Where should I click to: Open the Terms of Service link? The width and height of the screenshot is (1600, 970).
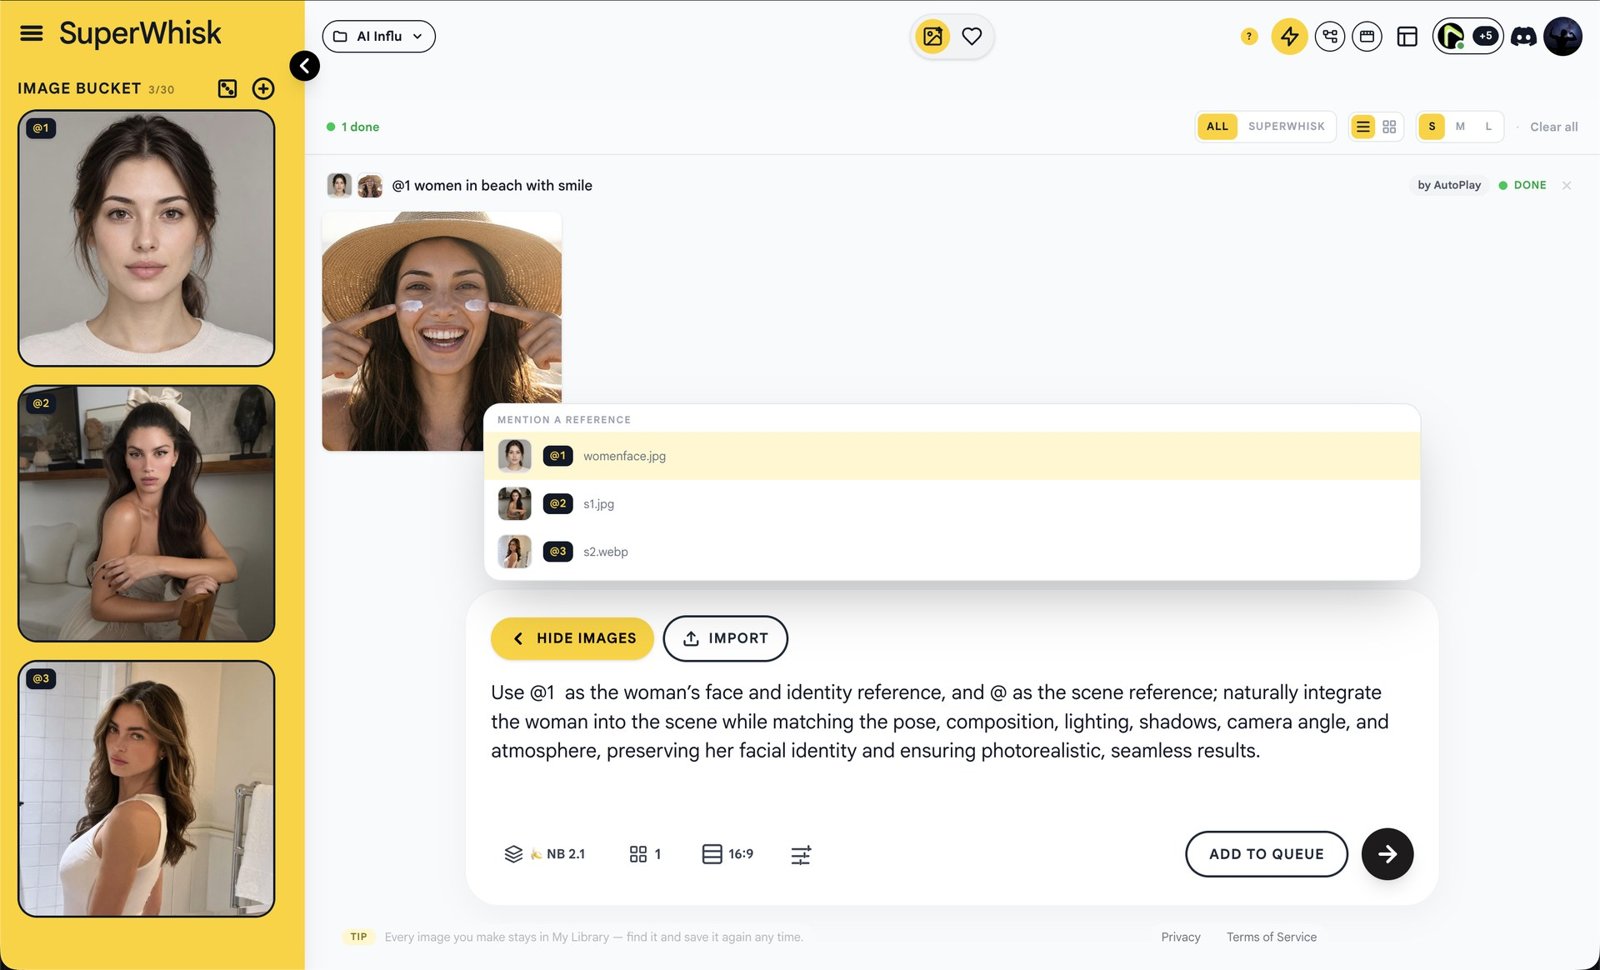1271,937
